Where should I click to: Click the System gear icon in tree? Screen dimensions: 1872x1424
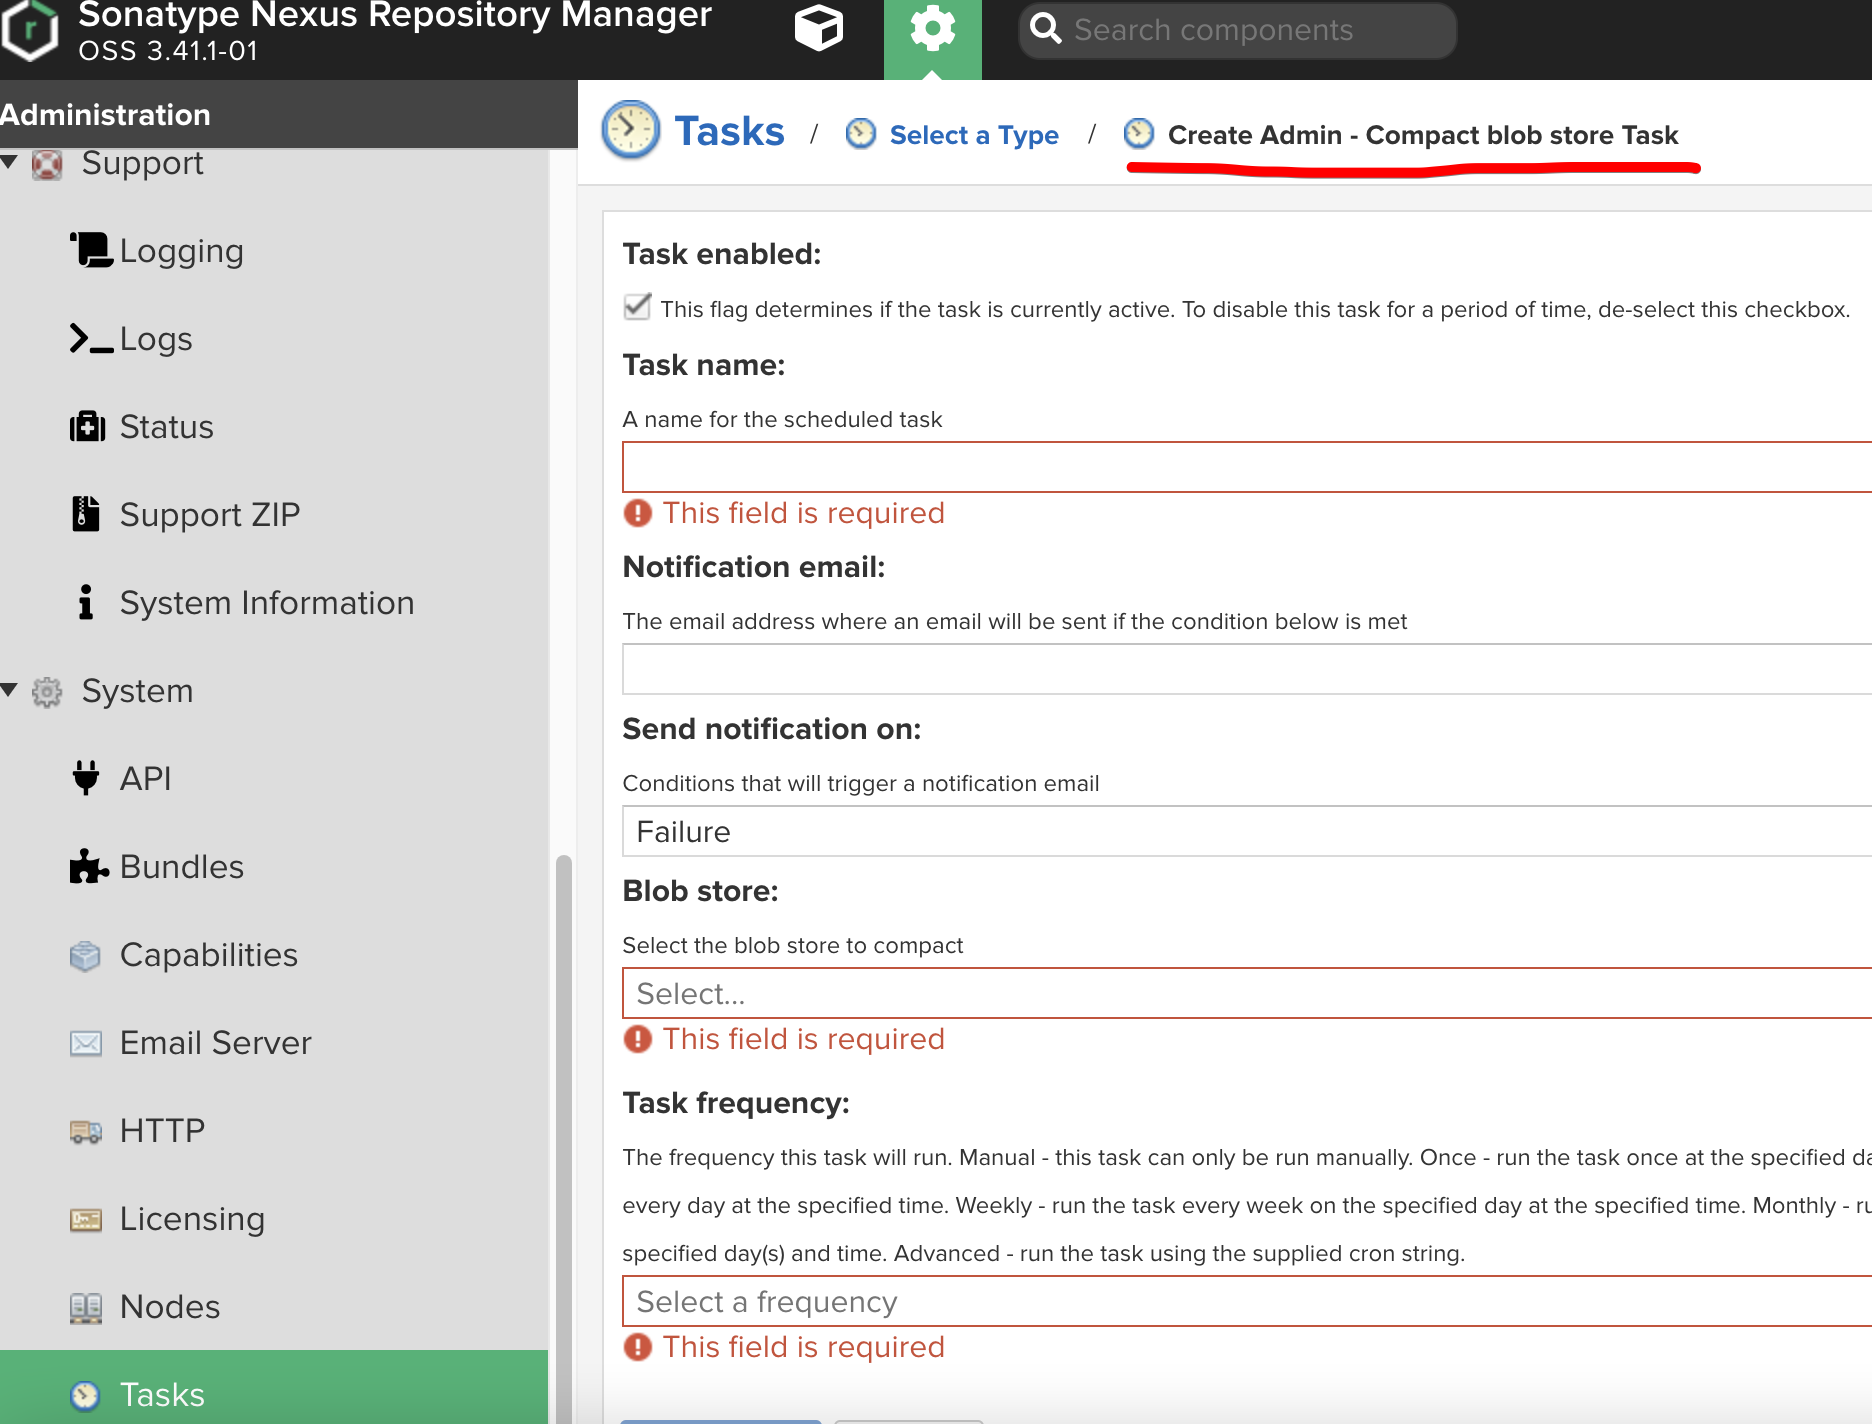(x=47, y=691)
